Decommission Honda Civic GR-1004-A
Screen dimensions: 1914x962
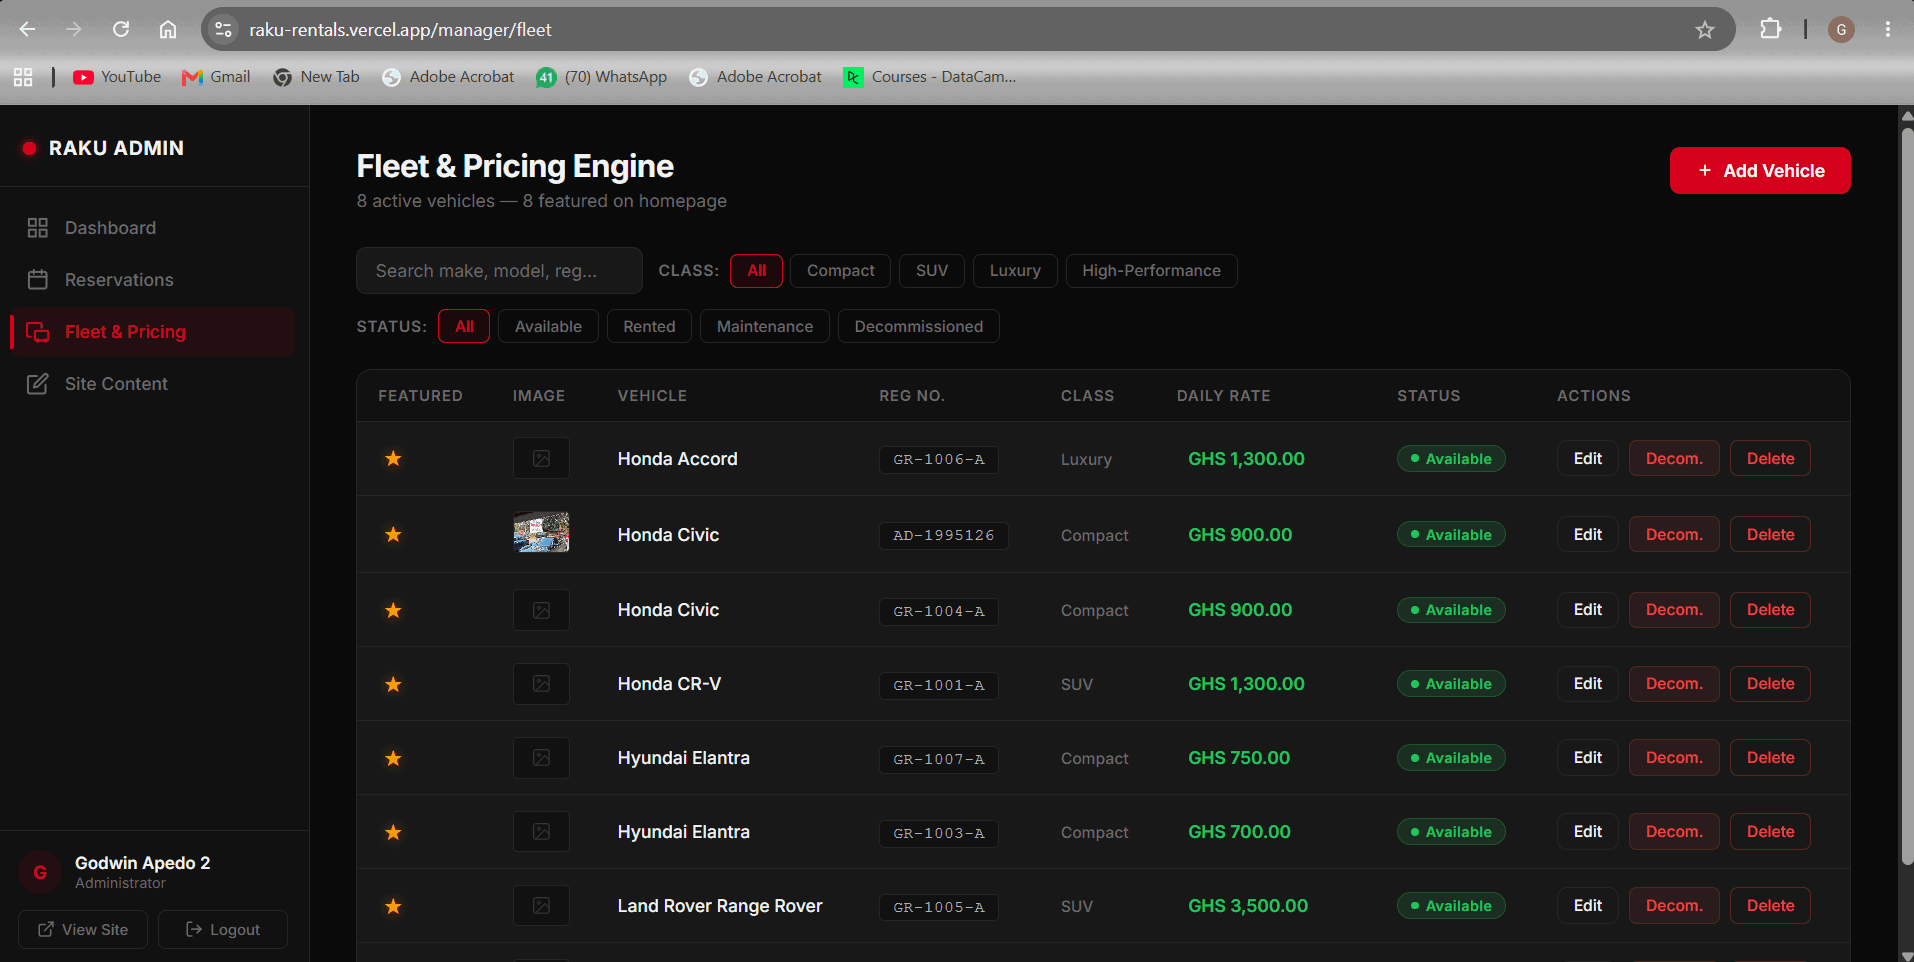click(1674, 610)
